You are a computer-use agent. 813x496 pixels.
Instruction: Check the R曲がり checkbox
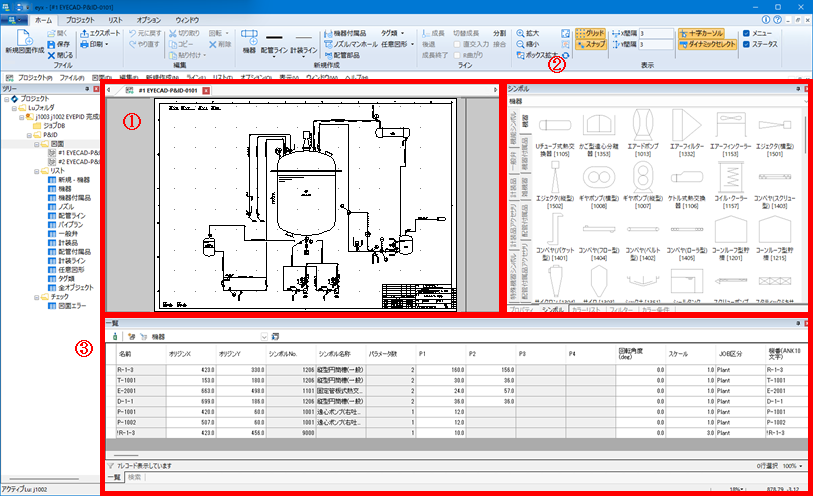coord(456,55)
